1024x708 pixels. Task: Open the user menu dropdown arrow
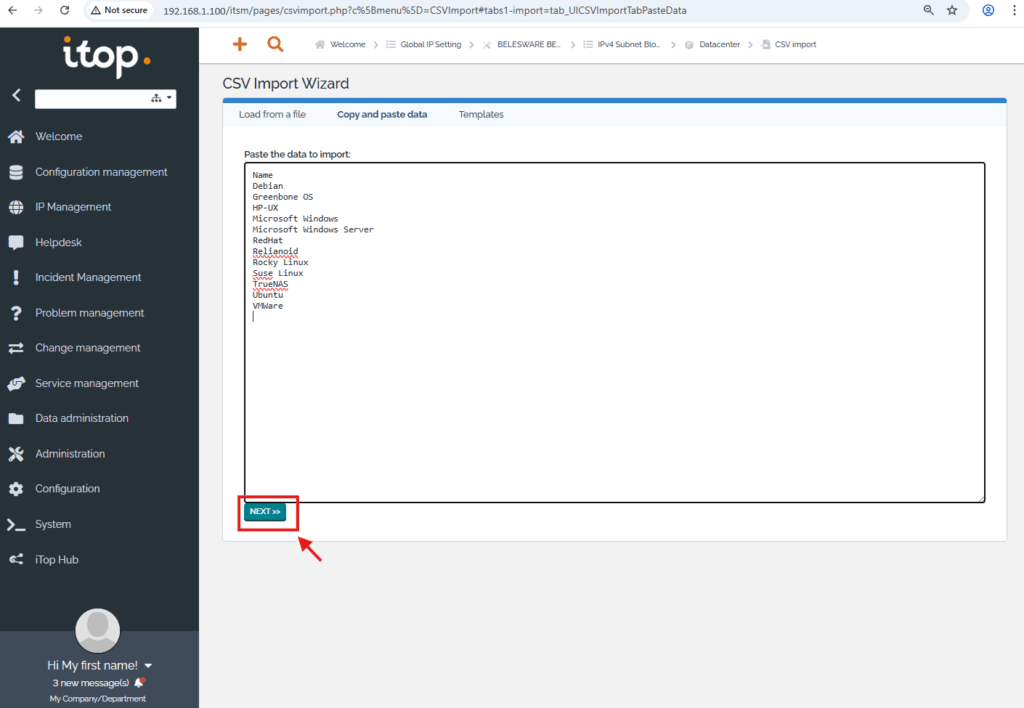coord(149,666)
